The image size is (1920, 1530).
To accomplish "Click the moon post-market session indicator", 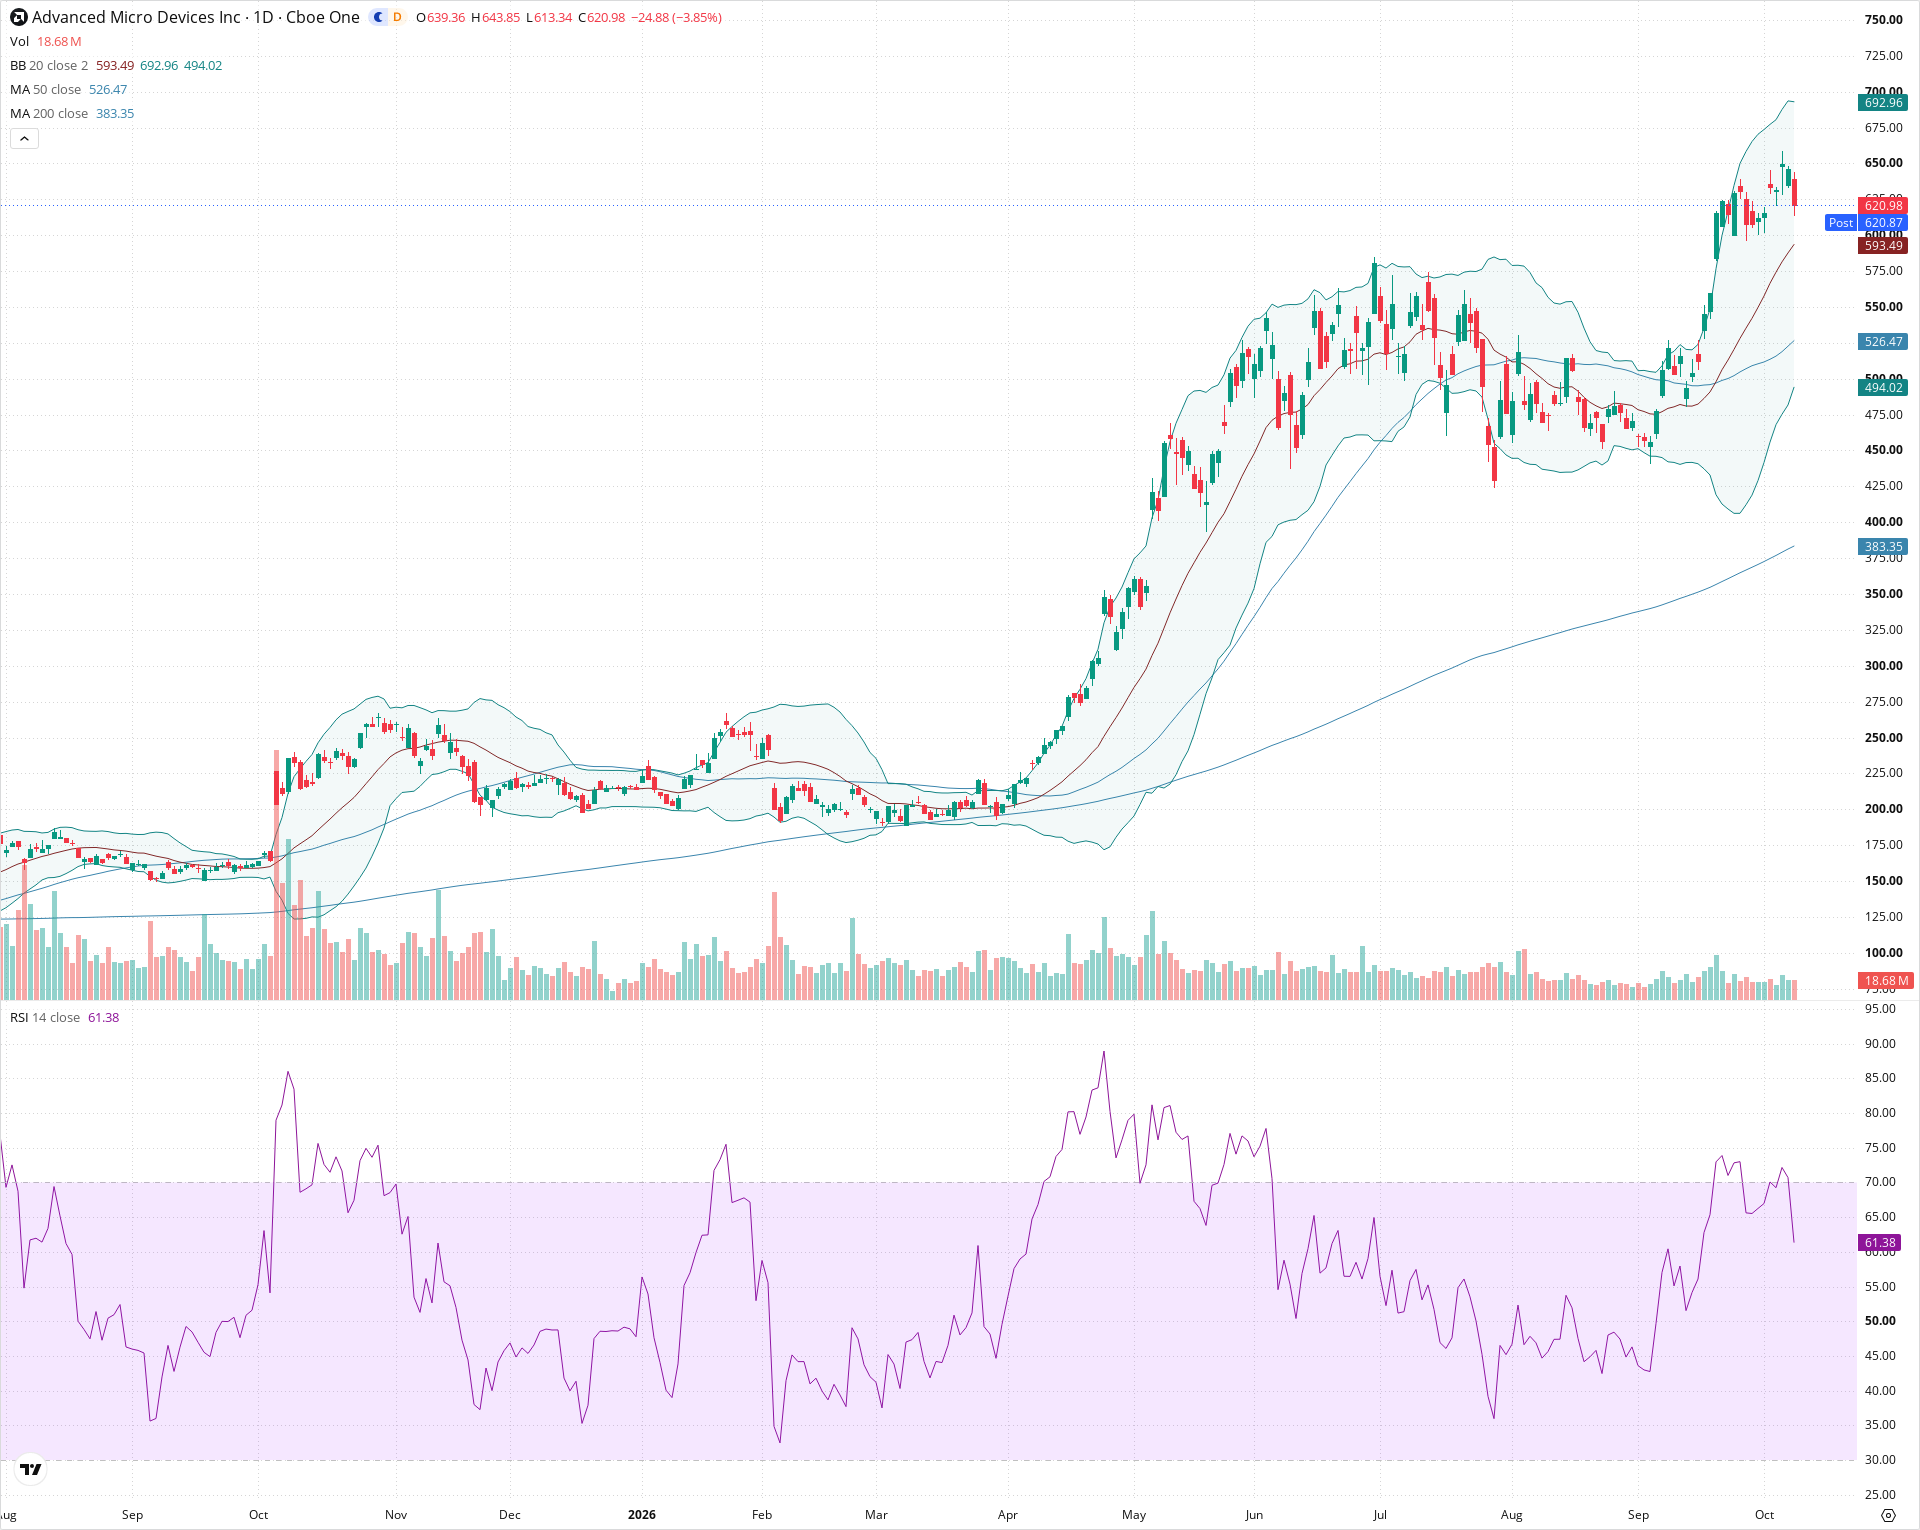I will pyautogui.click(x=378, y=18).
